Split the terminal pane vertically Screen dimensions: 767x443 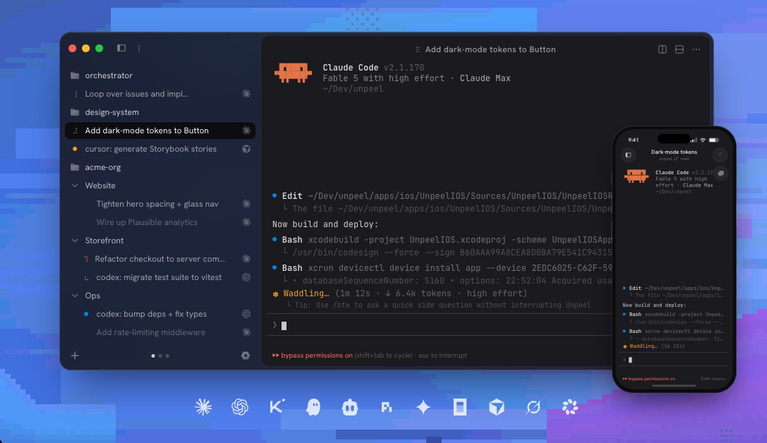tap(662, 49)
